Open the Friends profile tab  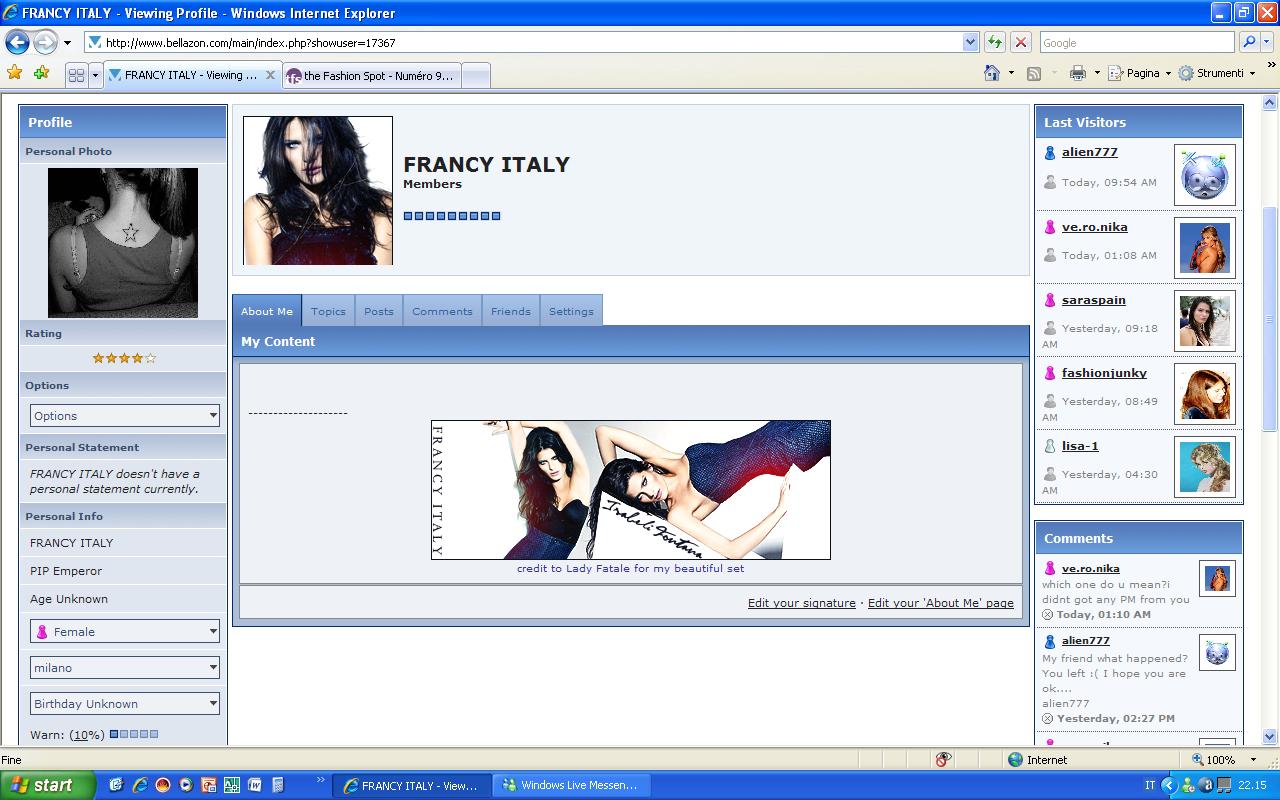pos(510,311)
